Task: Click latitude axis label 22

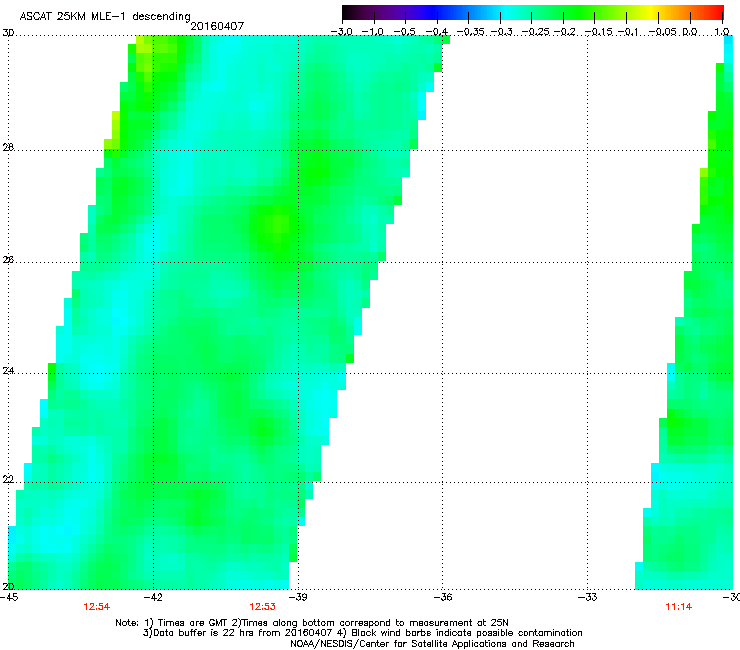Action: (8, 479)
